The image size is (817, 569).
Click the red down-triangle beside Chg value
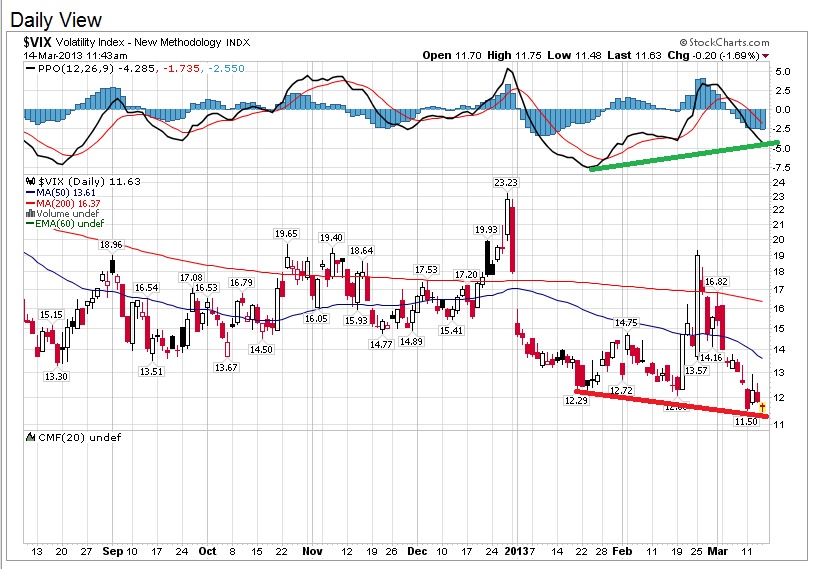(x=765, y=56)
